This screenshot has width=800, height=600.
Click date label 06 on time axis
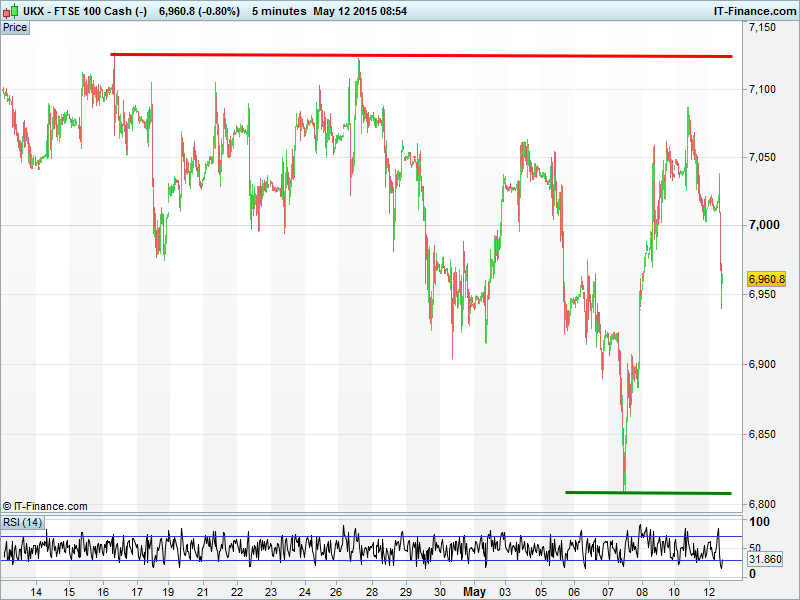point(574,592)
